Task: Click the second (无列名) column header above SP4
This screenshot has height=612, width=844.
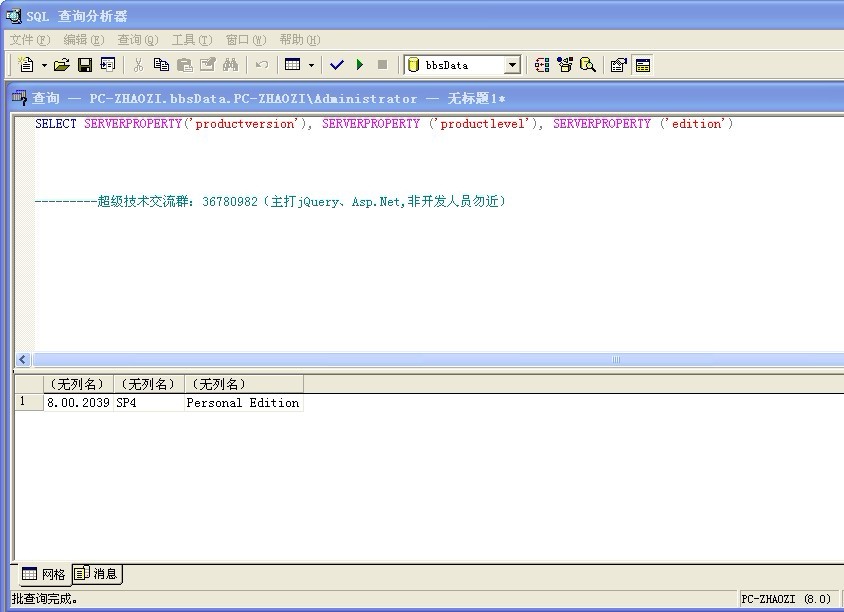Action: 149,384
